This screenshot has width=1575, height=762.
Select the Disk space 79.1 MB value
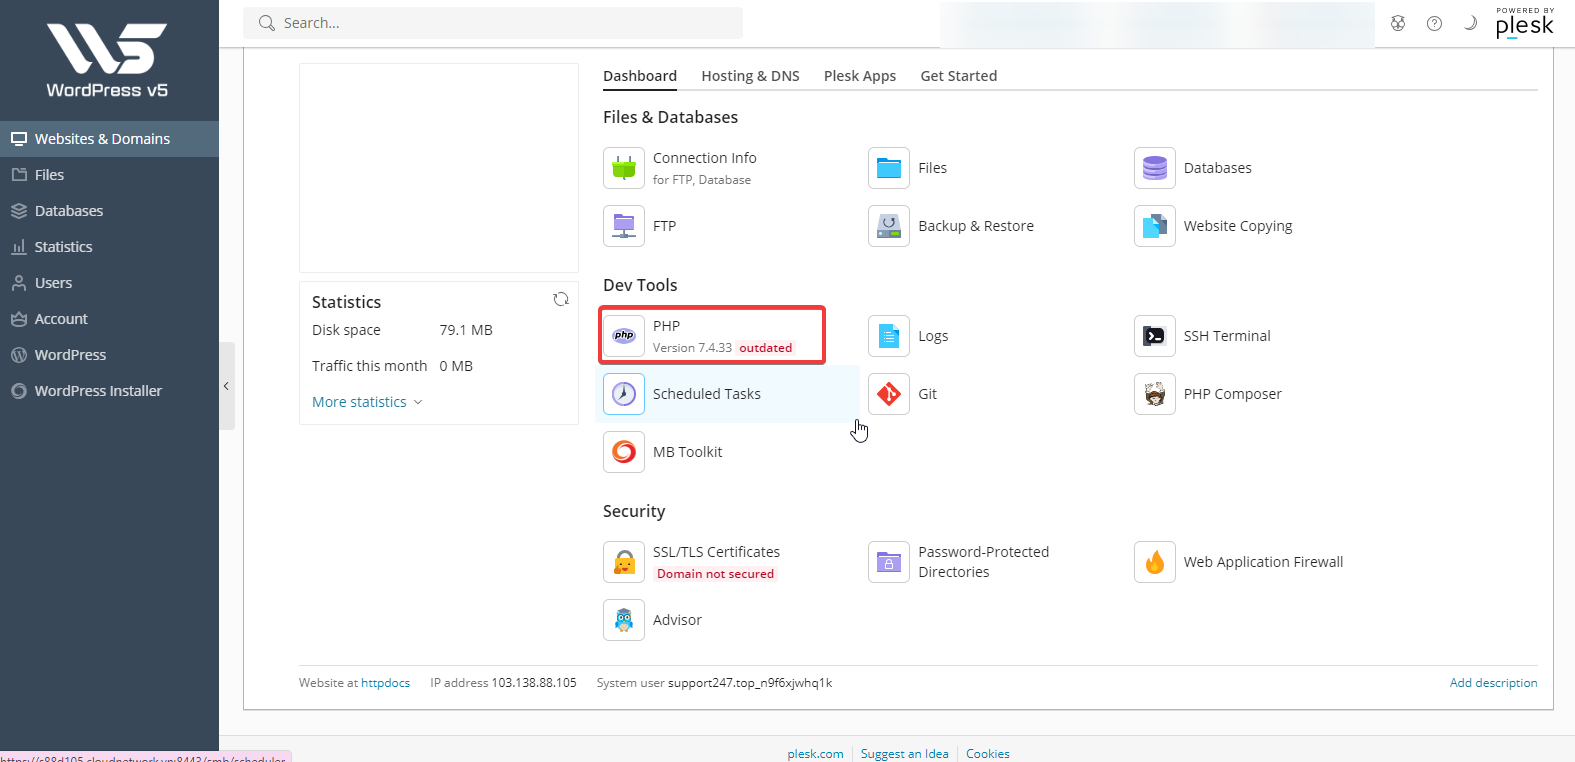click(466, 330)
